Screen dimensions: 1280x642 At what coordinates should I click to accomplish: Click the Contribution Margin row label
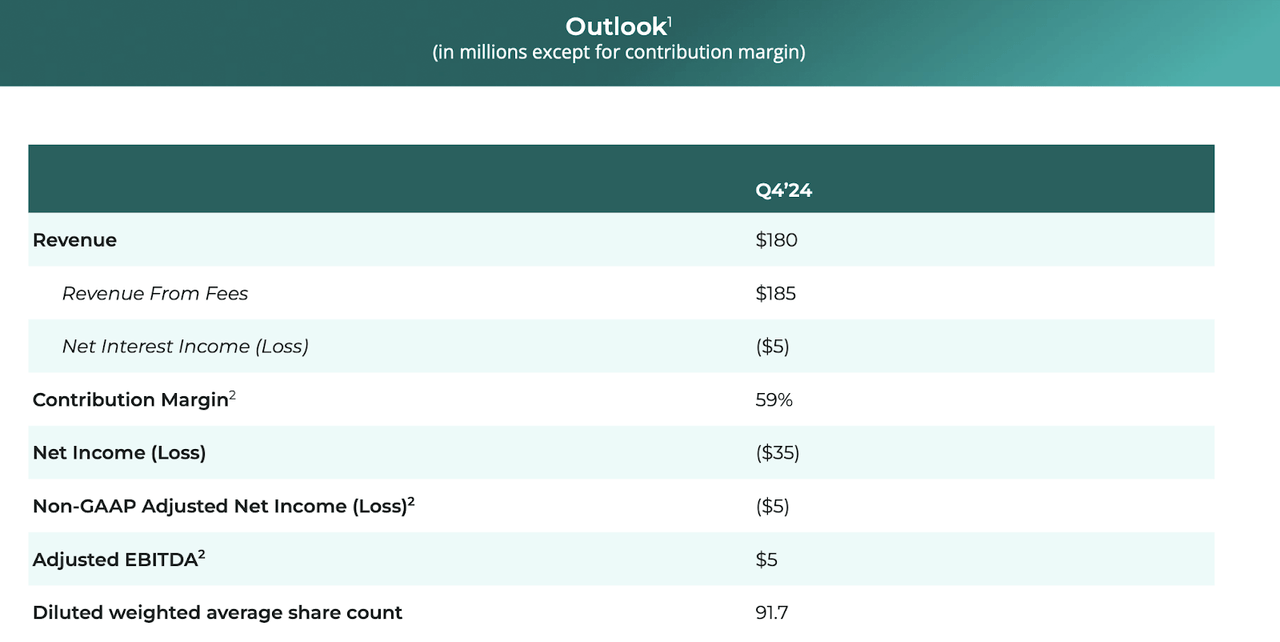click(129, 400)
